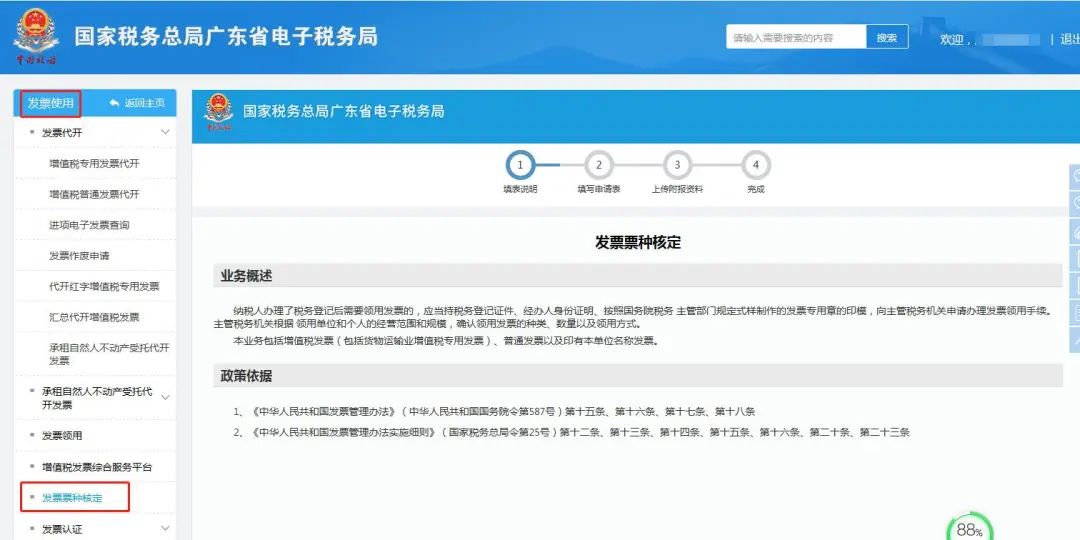Click the national tax emblem logo in the top header
The width and height of the screenshot is (1080, 540).
pos(36,37)
